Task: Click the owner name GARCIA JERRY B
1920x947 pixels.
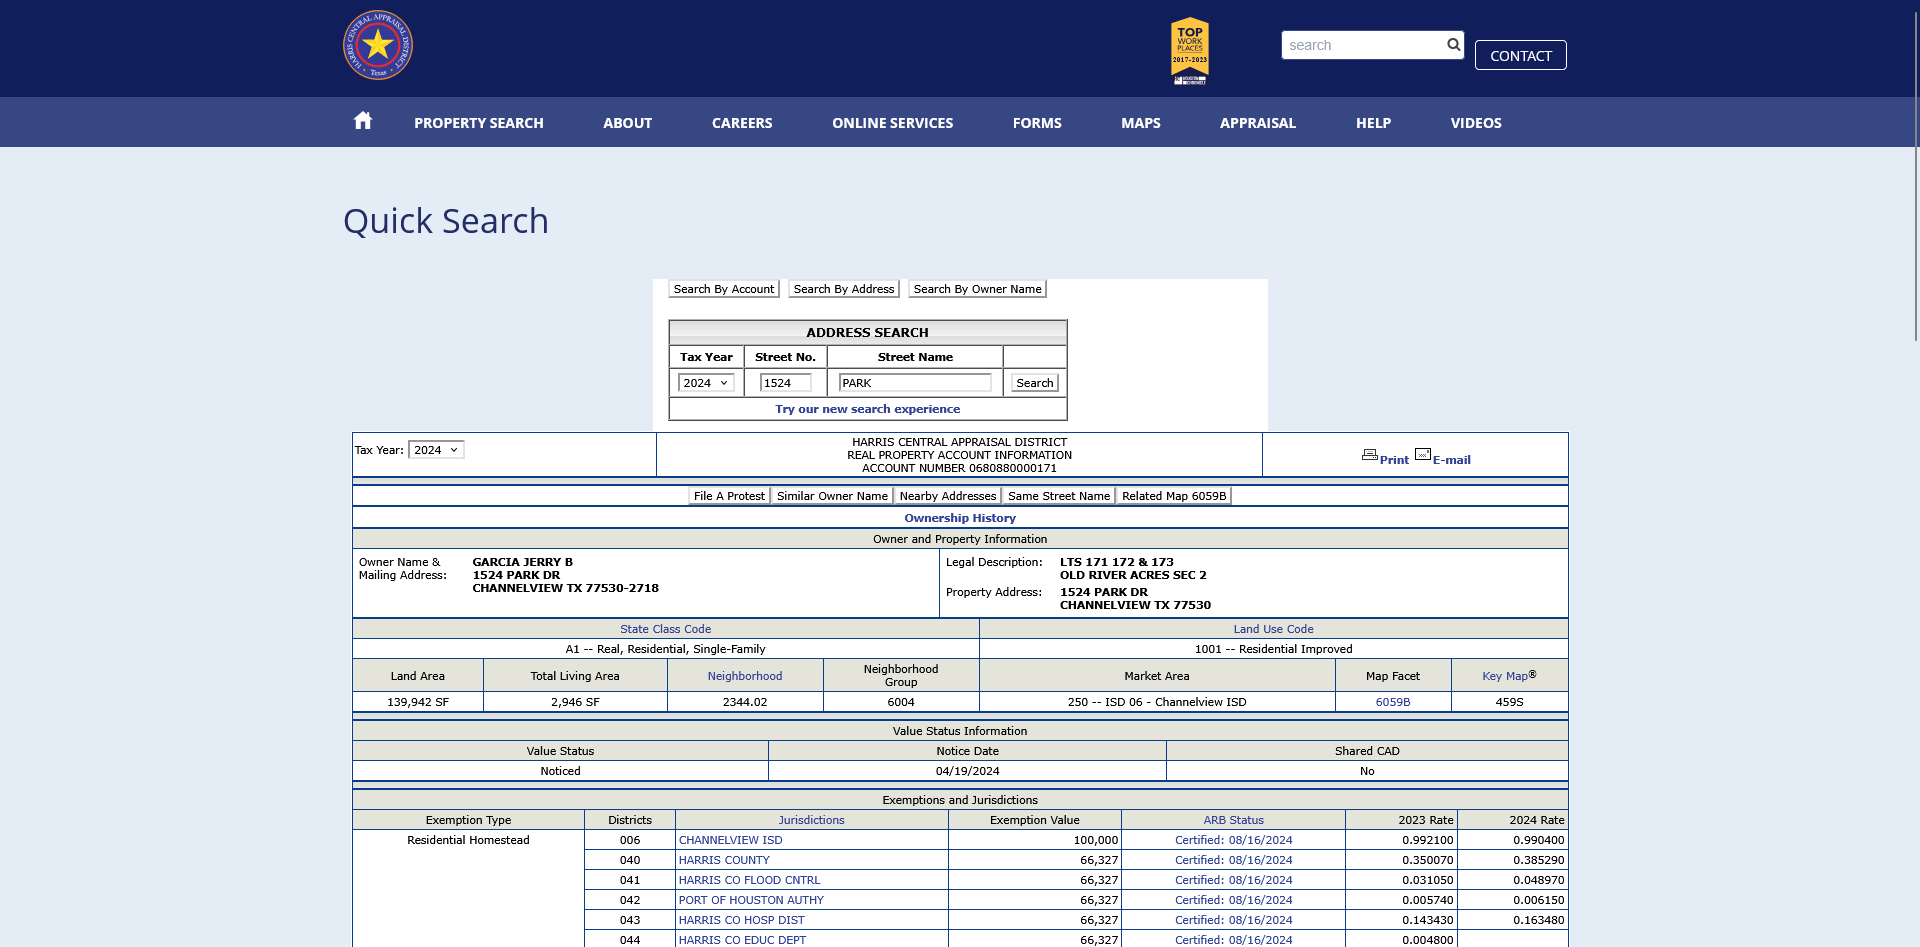Action: click(522, 562)
